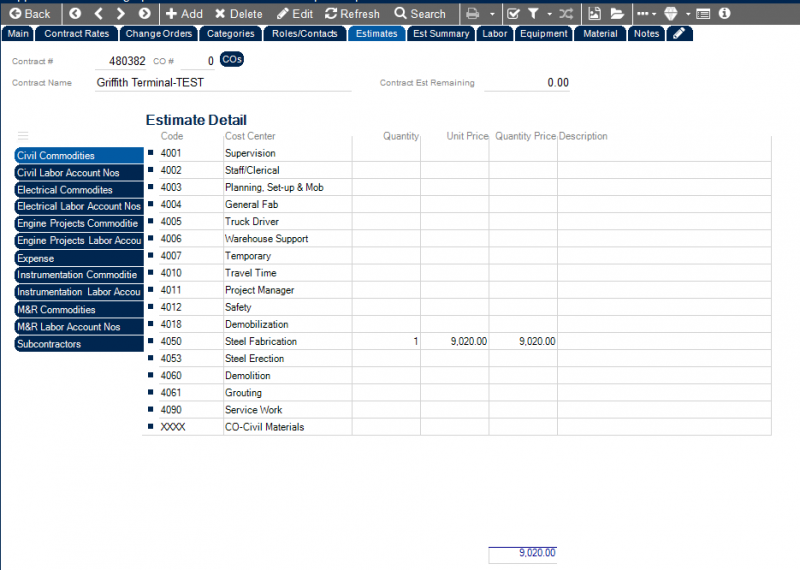Screen dimensions: 800x570
Task: Refresh the contract data
Action: tap(352, 14)
